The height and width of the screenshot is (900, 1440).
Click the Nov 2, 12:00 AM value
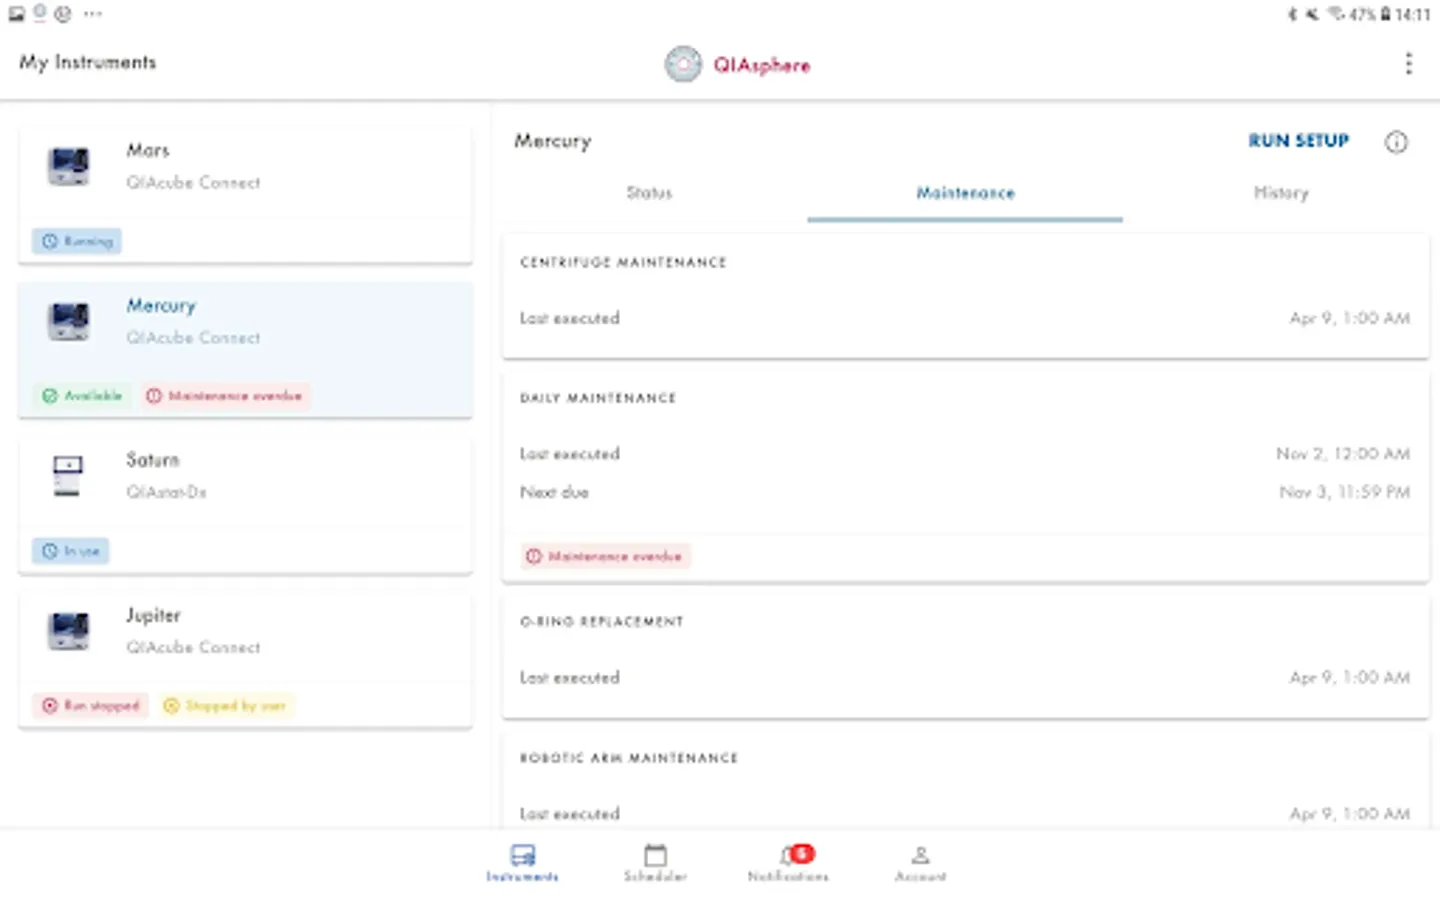point(1343,454)
